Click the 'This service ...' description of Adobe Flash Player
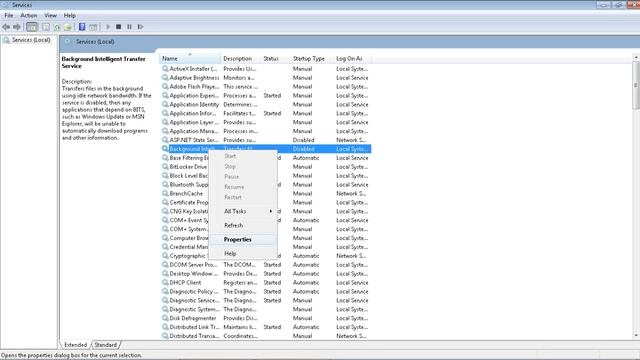The height and width of the screenshot is (360, 640). [240, 87]
